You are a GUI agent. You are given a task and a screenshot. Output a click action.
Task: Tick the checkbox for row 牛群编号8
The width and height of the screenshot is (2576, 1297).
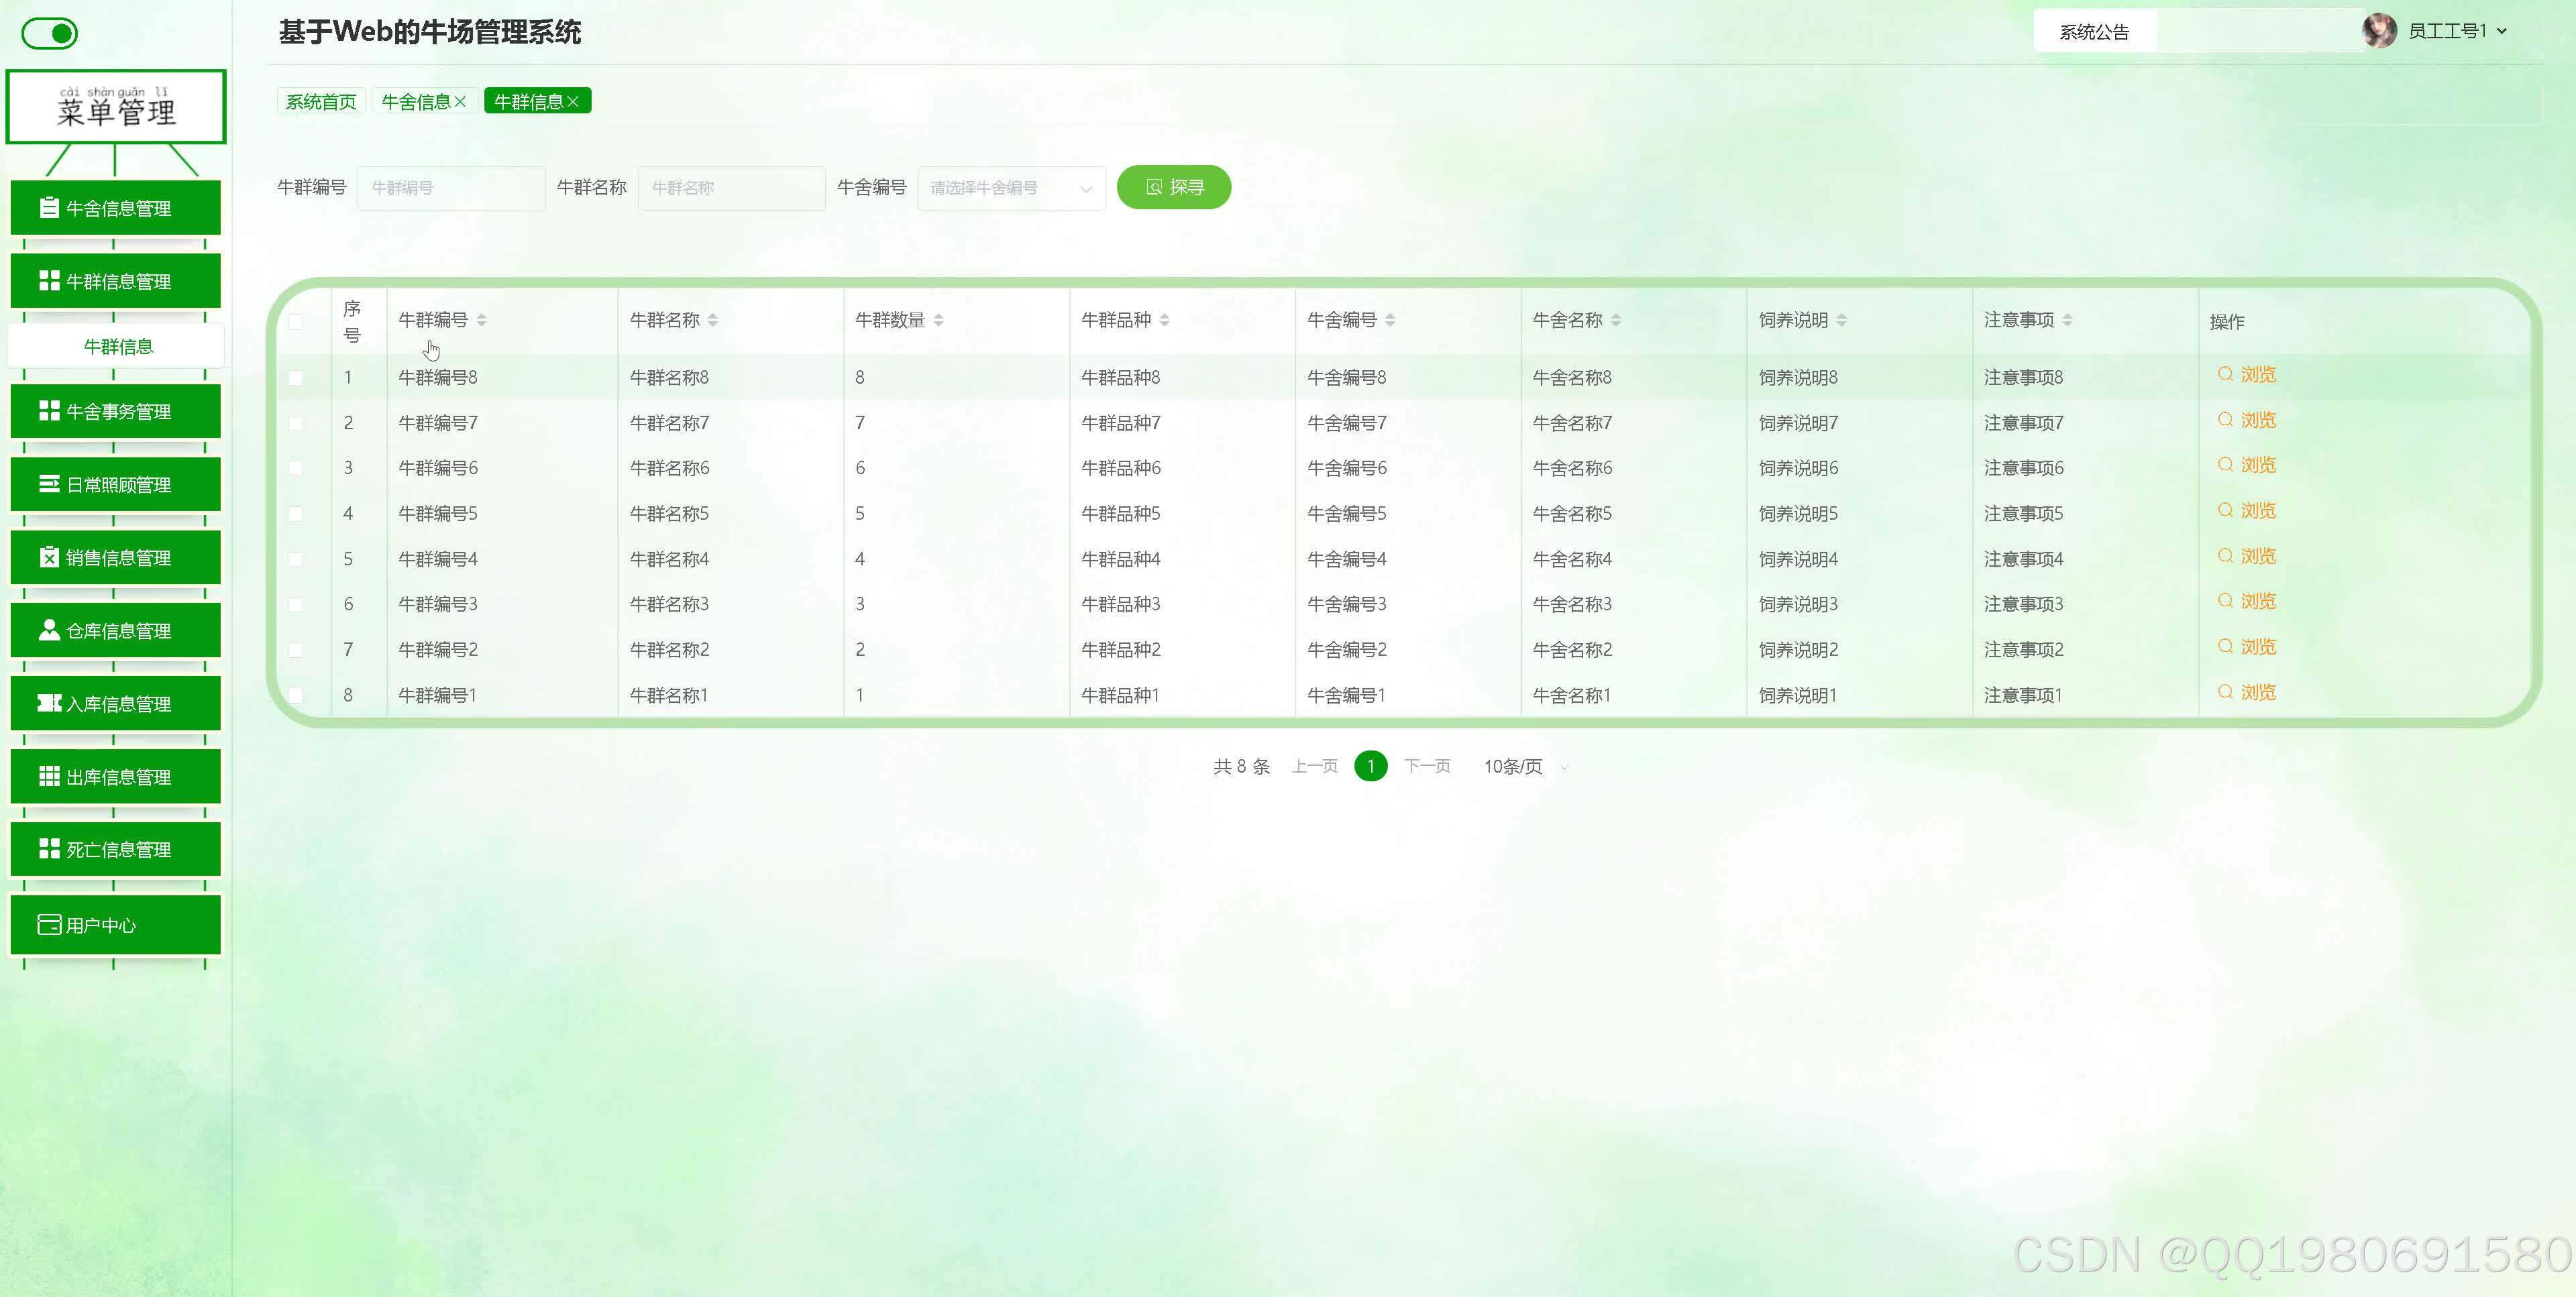pos(296,378)
